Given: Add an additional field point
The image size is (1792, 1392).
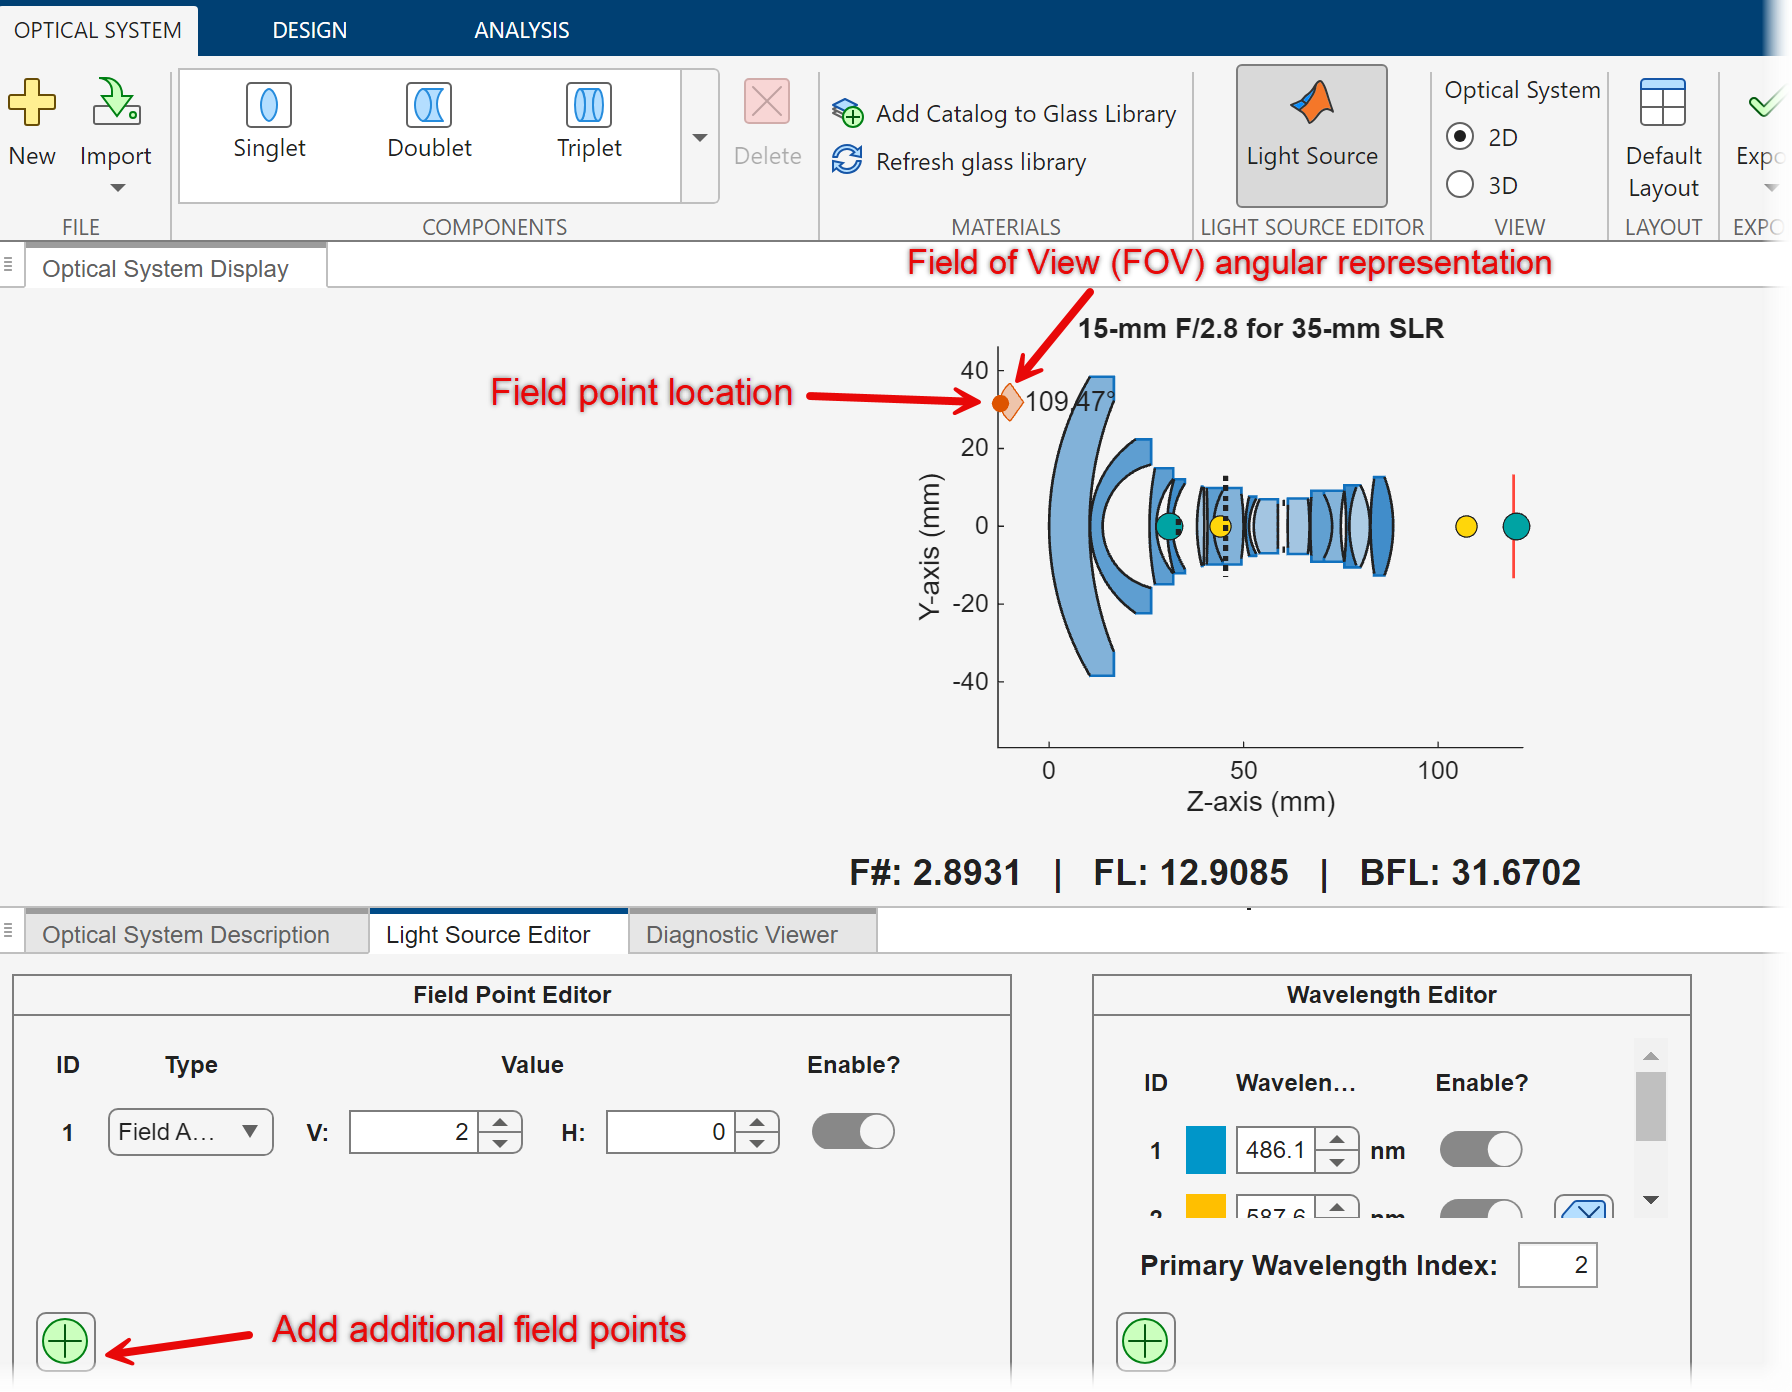Looking at the screenshot, I should coord(65,1342).
